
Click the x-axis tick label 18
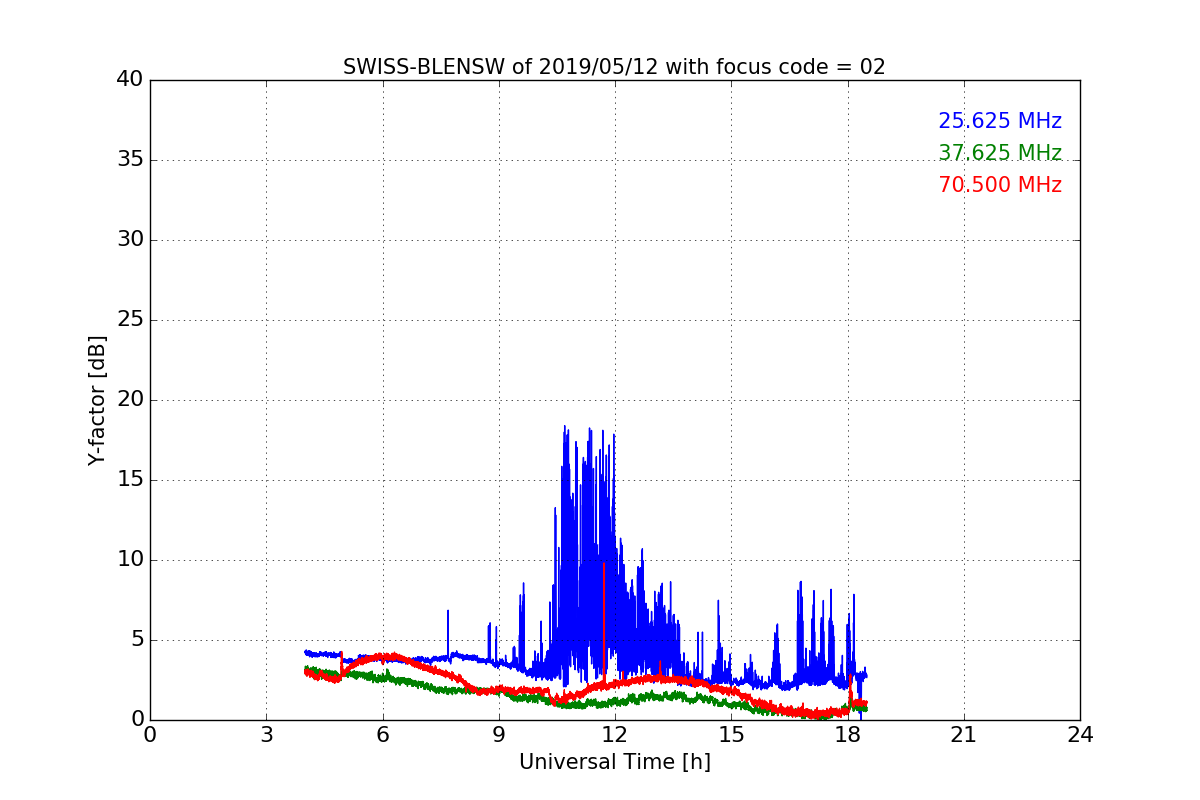click(x=847, y=735)
